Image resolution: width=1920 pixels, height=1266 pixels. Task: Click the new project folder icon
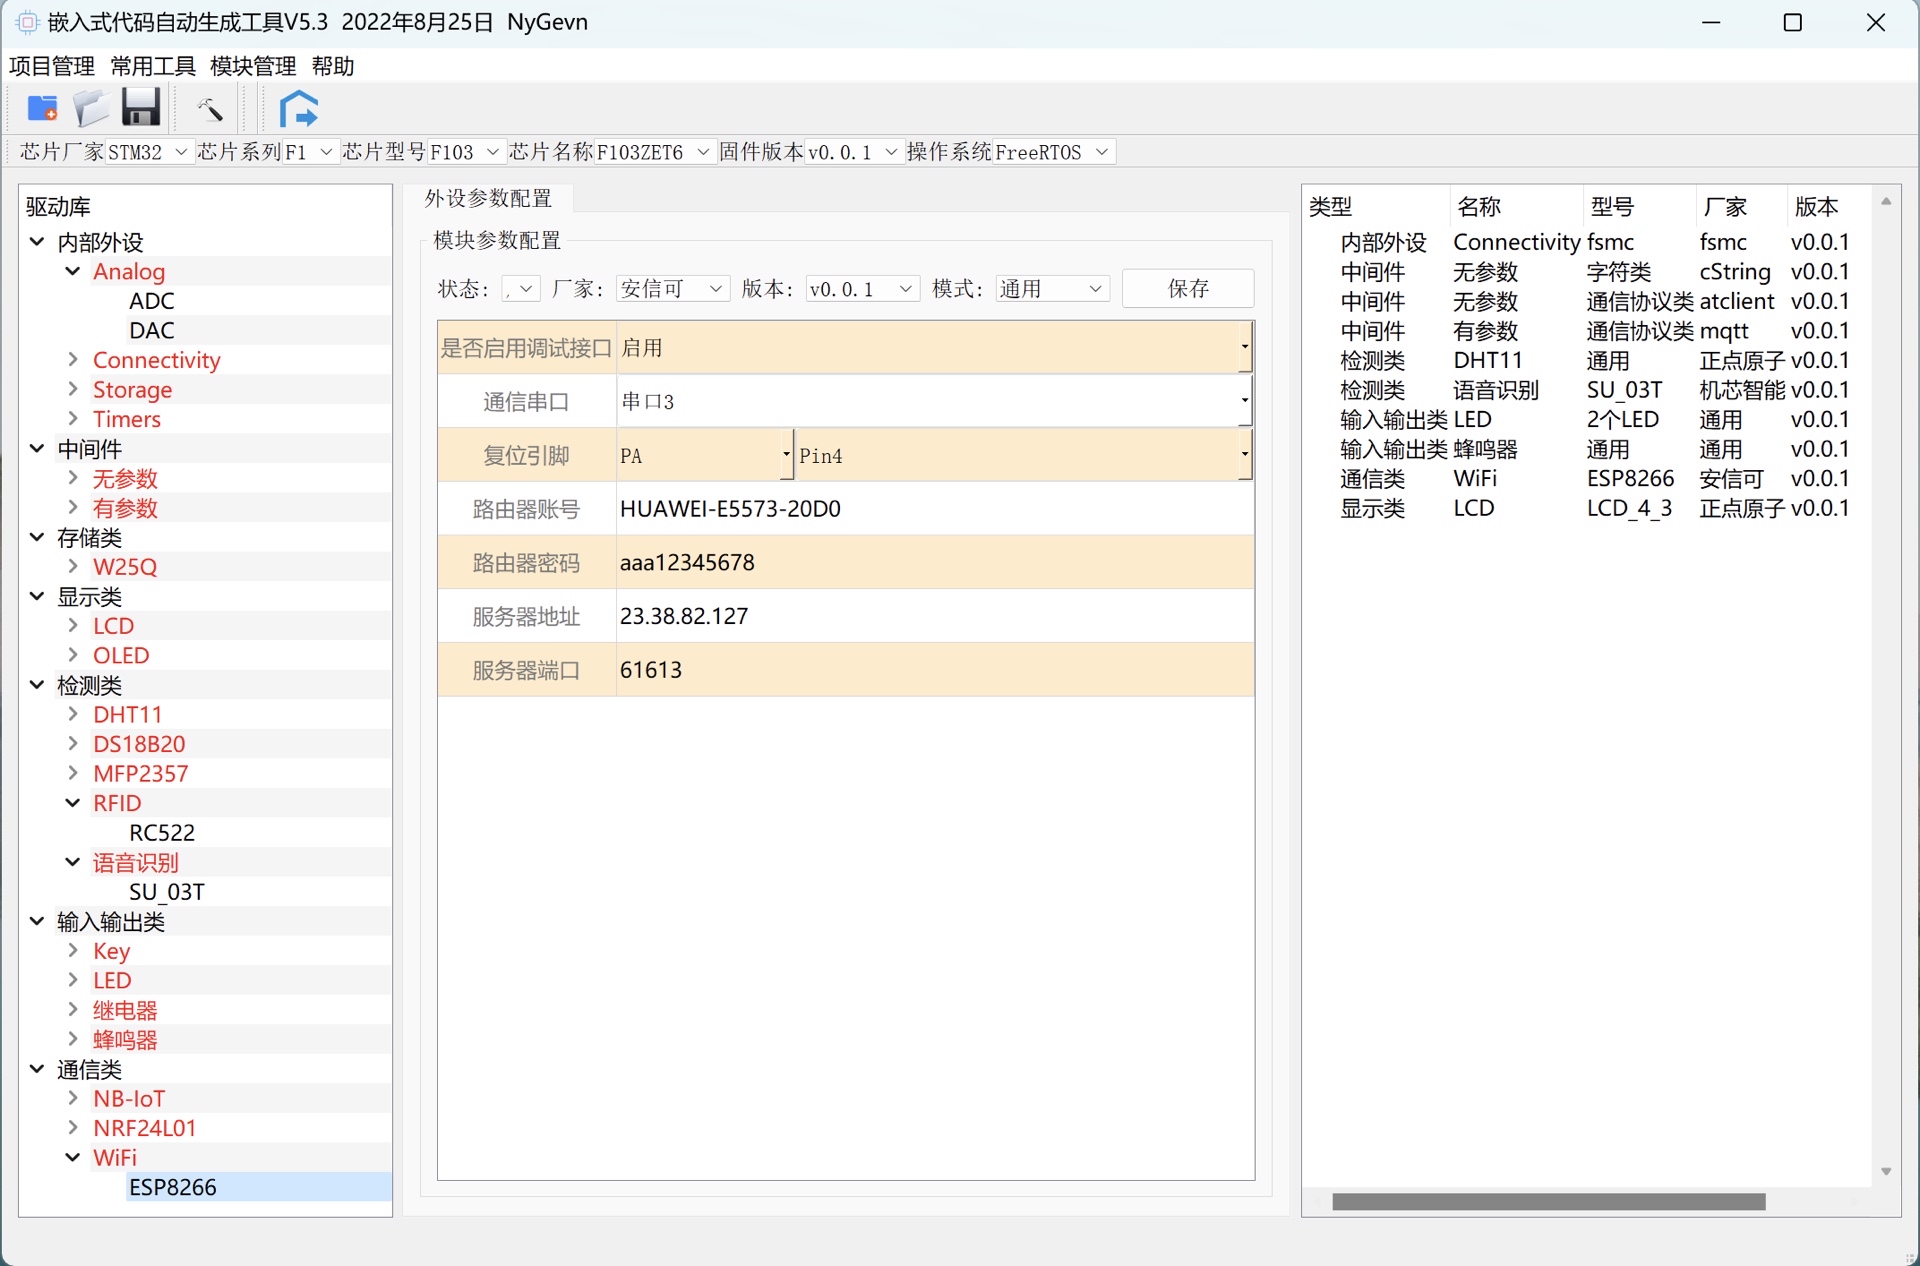point(42,108)
